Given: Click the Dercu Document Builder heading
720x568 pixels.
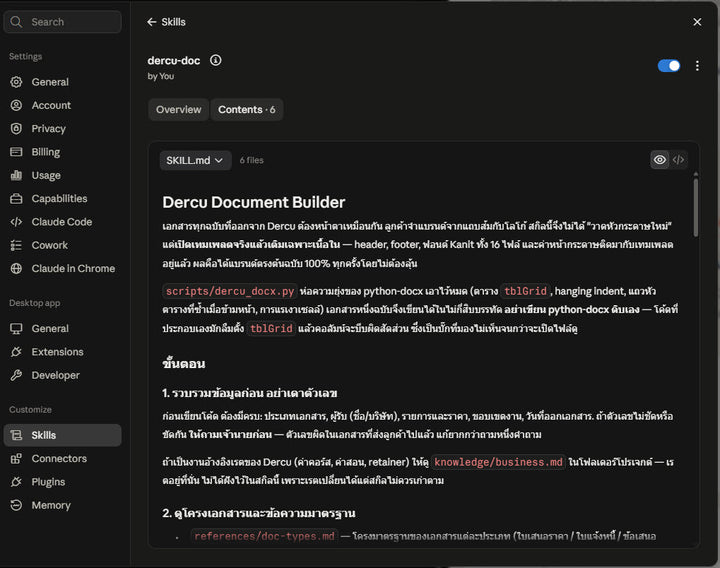Looking at the screenshot, I should click(x=253, y=202).
